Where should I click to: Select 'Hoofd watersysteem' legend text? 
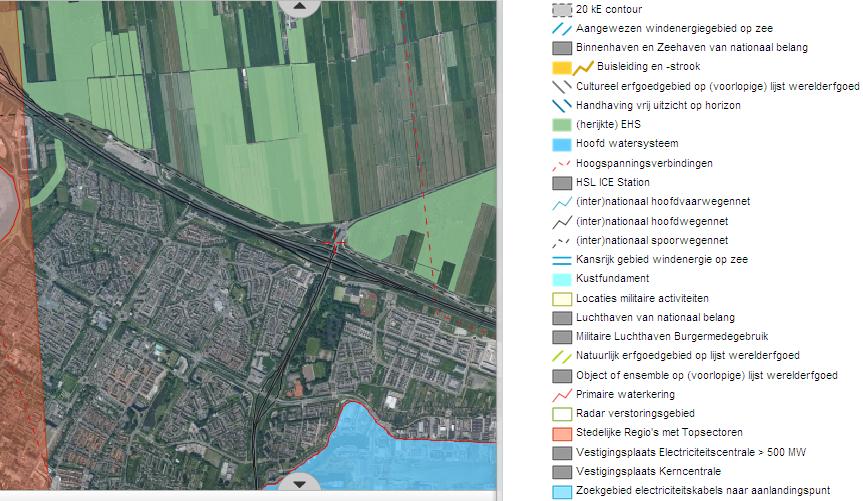tap(627, 144)
